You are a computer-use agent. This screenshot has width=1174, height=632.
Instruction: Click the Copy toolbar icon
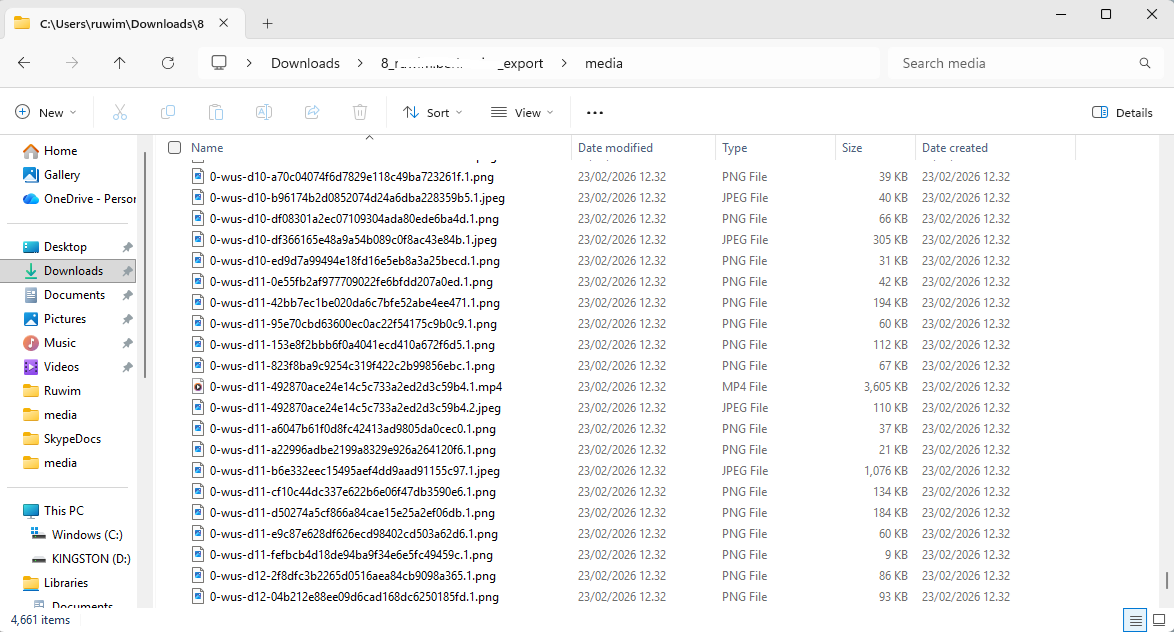(x=168, y=112)
